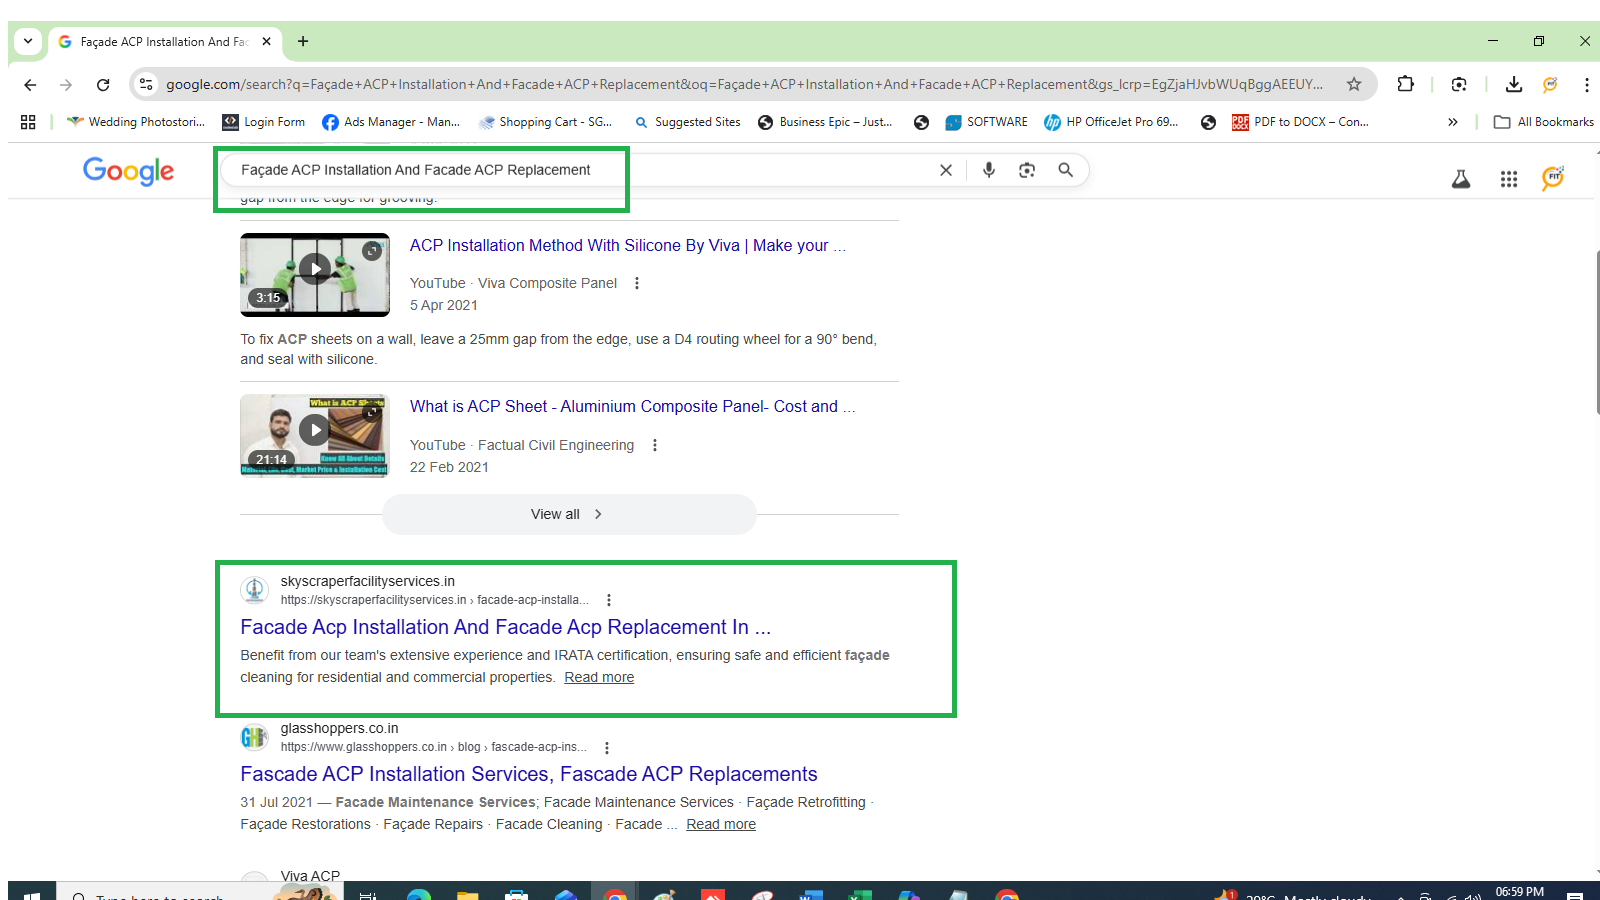1600x900 pixels.
Task: Open the All Bookmarks folder
Action: tap(1544, 122)
